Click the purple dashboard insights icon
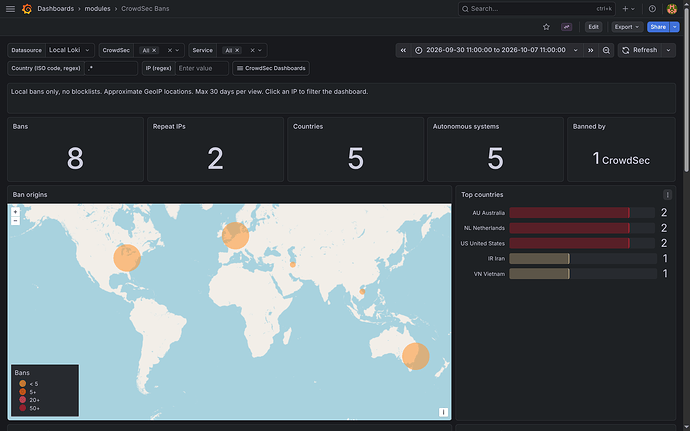The image size is (690, 431). pos(566,27)
